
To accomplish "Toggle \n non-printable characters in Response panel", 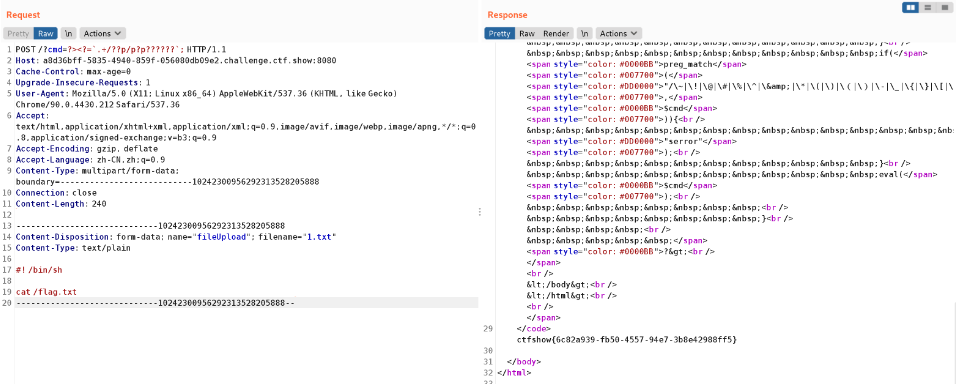I will tap(585, 34).
